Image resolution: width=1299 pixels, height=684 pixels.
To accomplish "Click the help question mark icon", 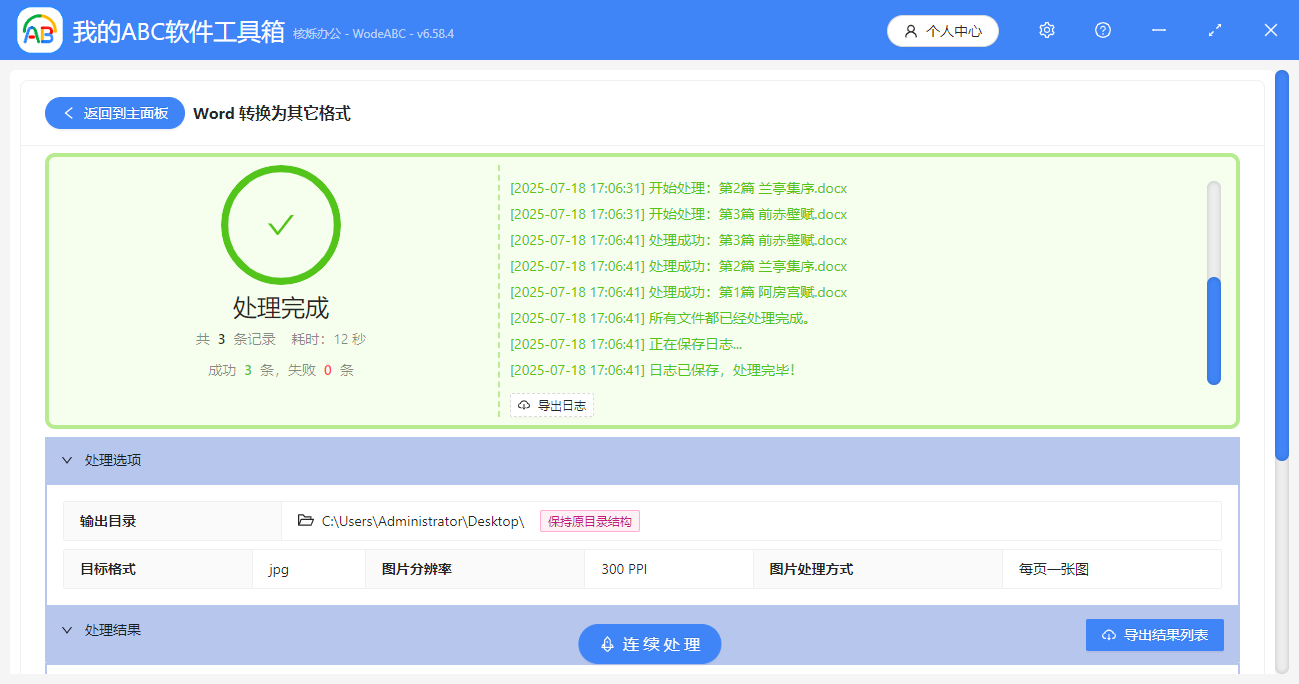I will pos(1102,30).
